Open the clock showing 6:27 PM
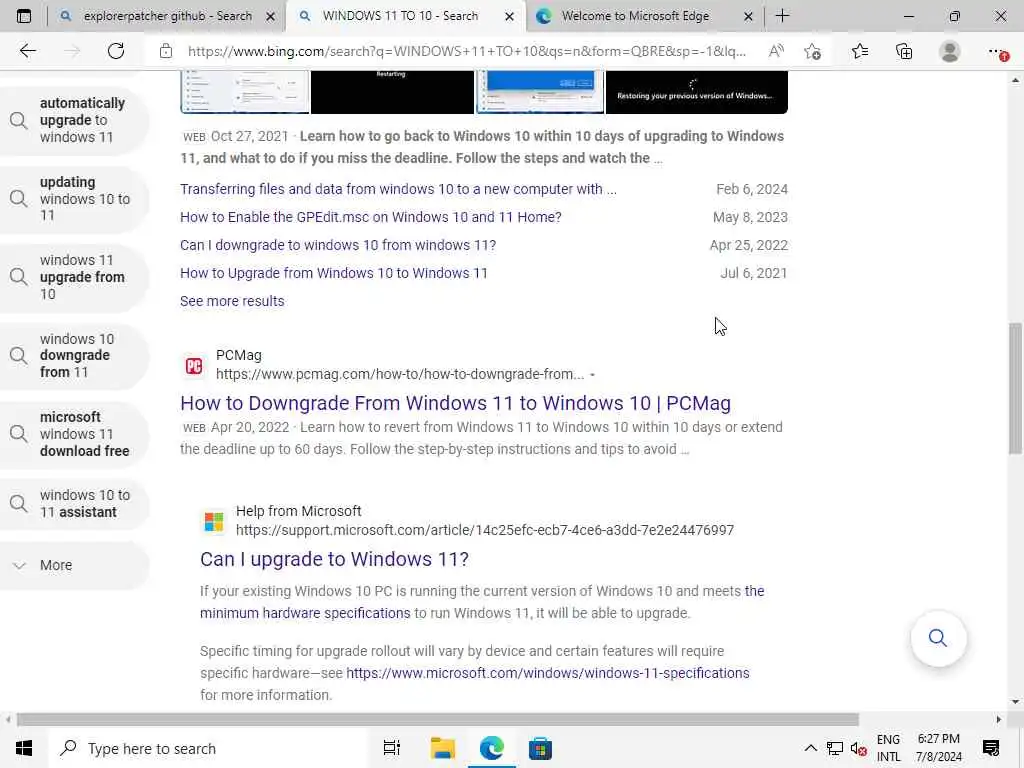 click(938, 748)
